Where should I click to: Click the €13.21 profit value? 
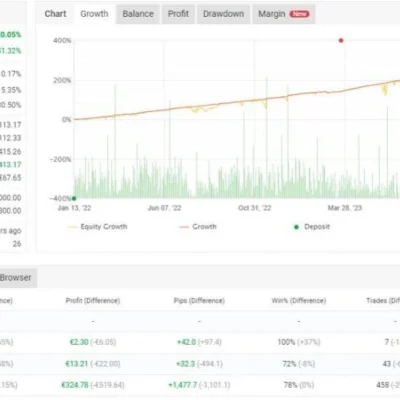tap(77, 364)
